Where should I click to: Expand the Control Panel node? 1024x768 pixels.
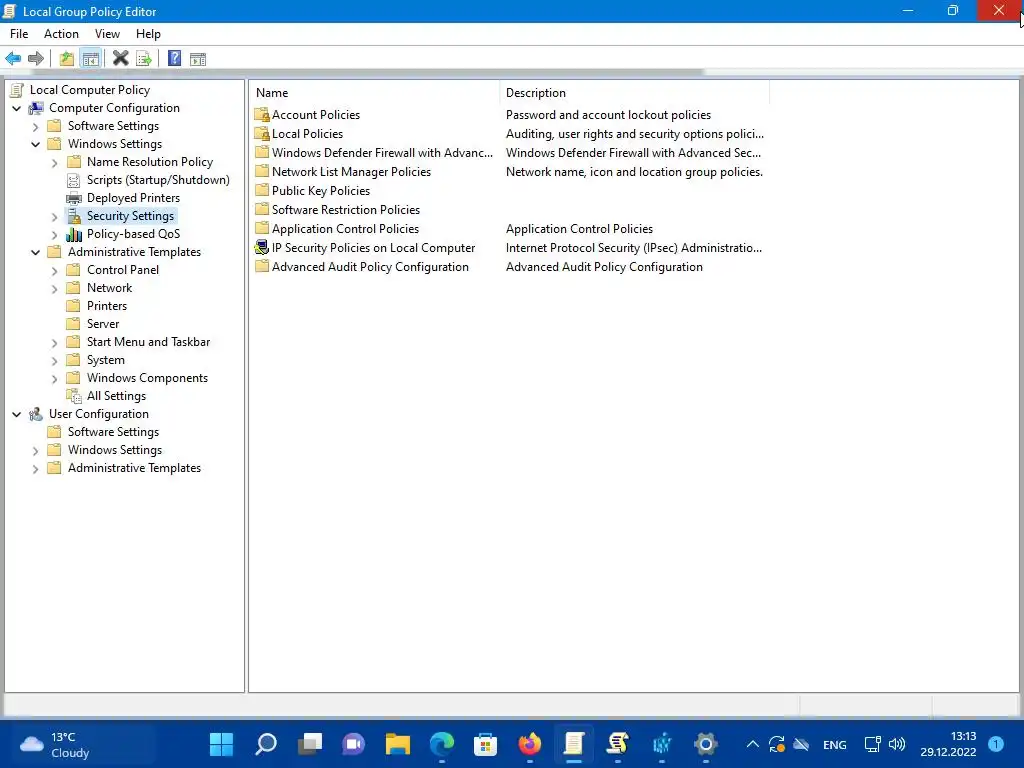coord(55,270)
